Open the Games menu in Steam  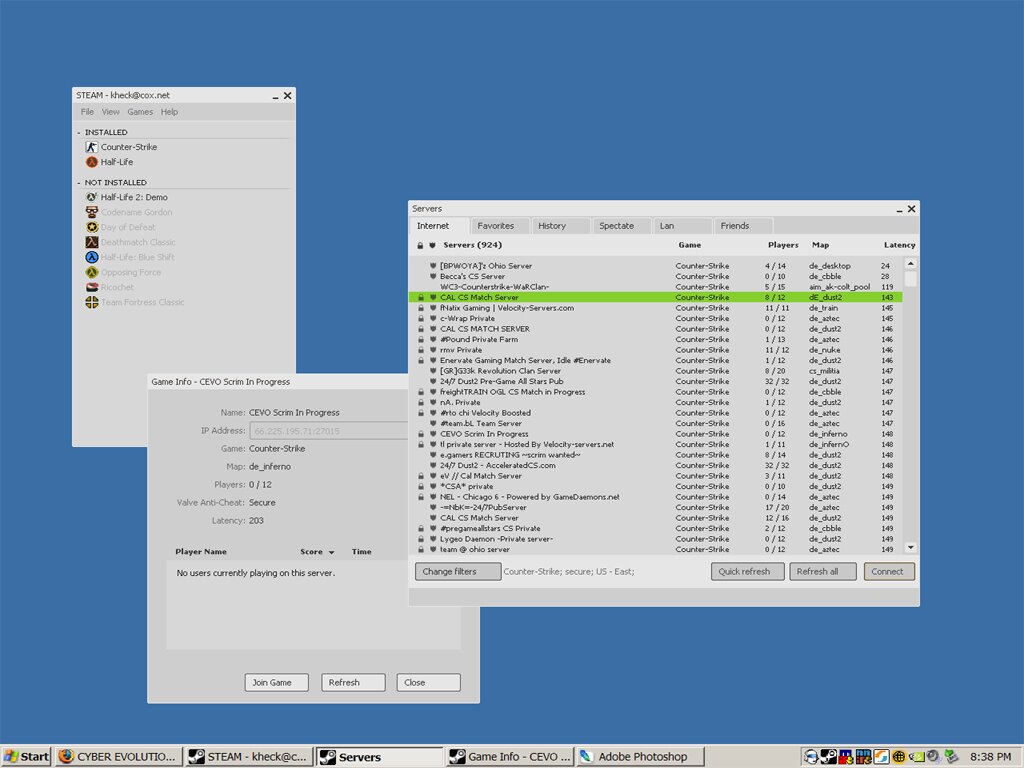coord(140,112)
